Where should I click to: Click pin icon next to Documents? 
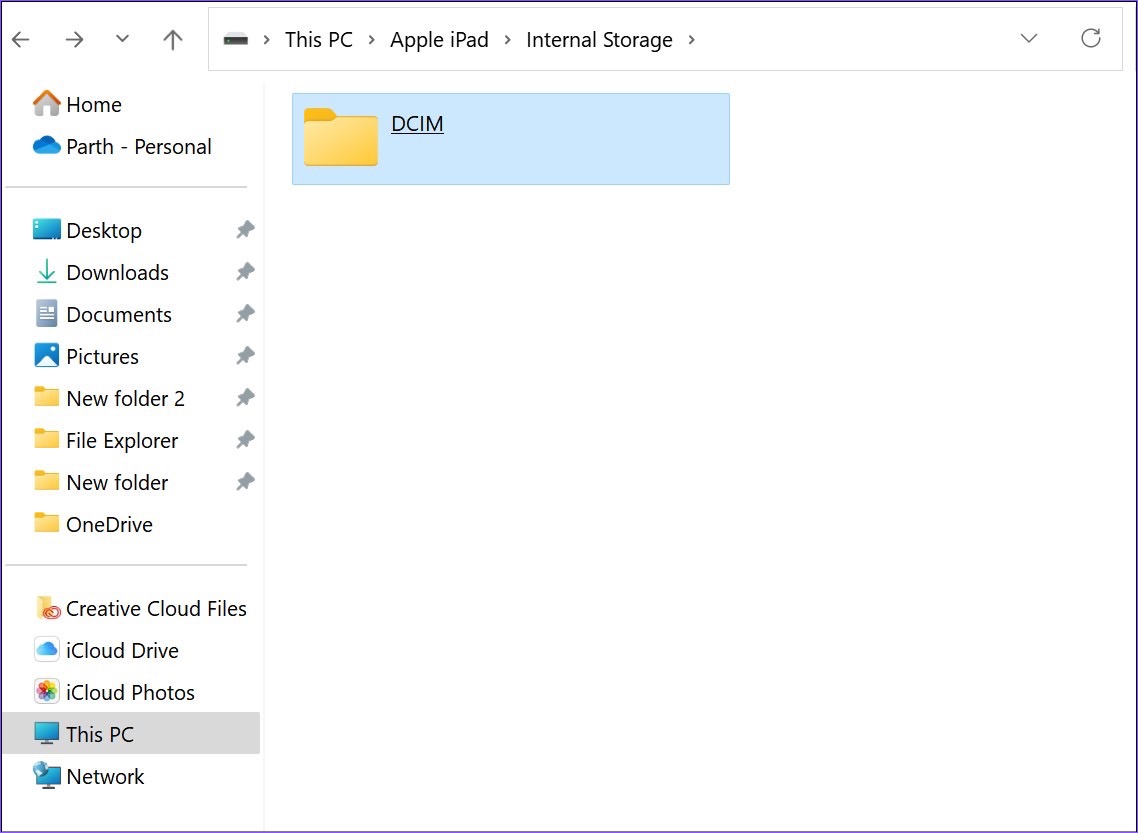(245, 314)
